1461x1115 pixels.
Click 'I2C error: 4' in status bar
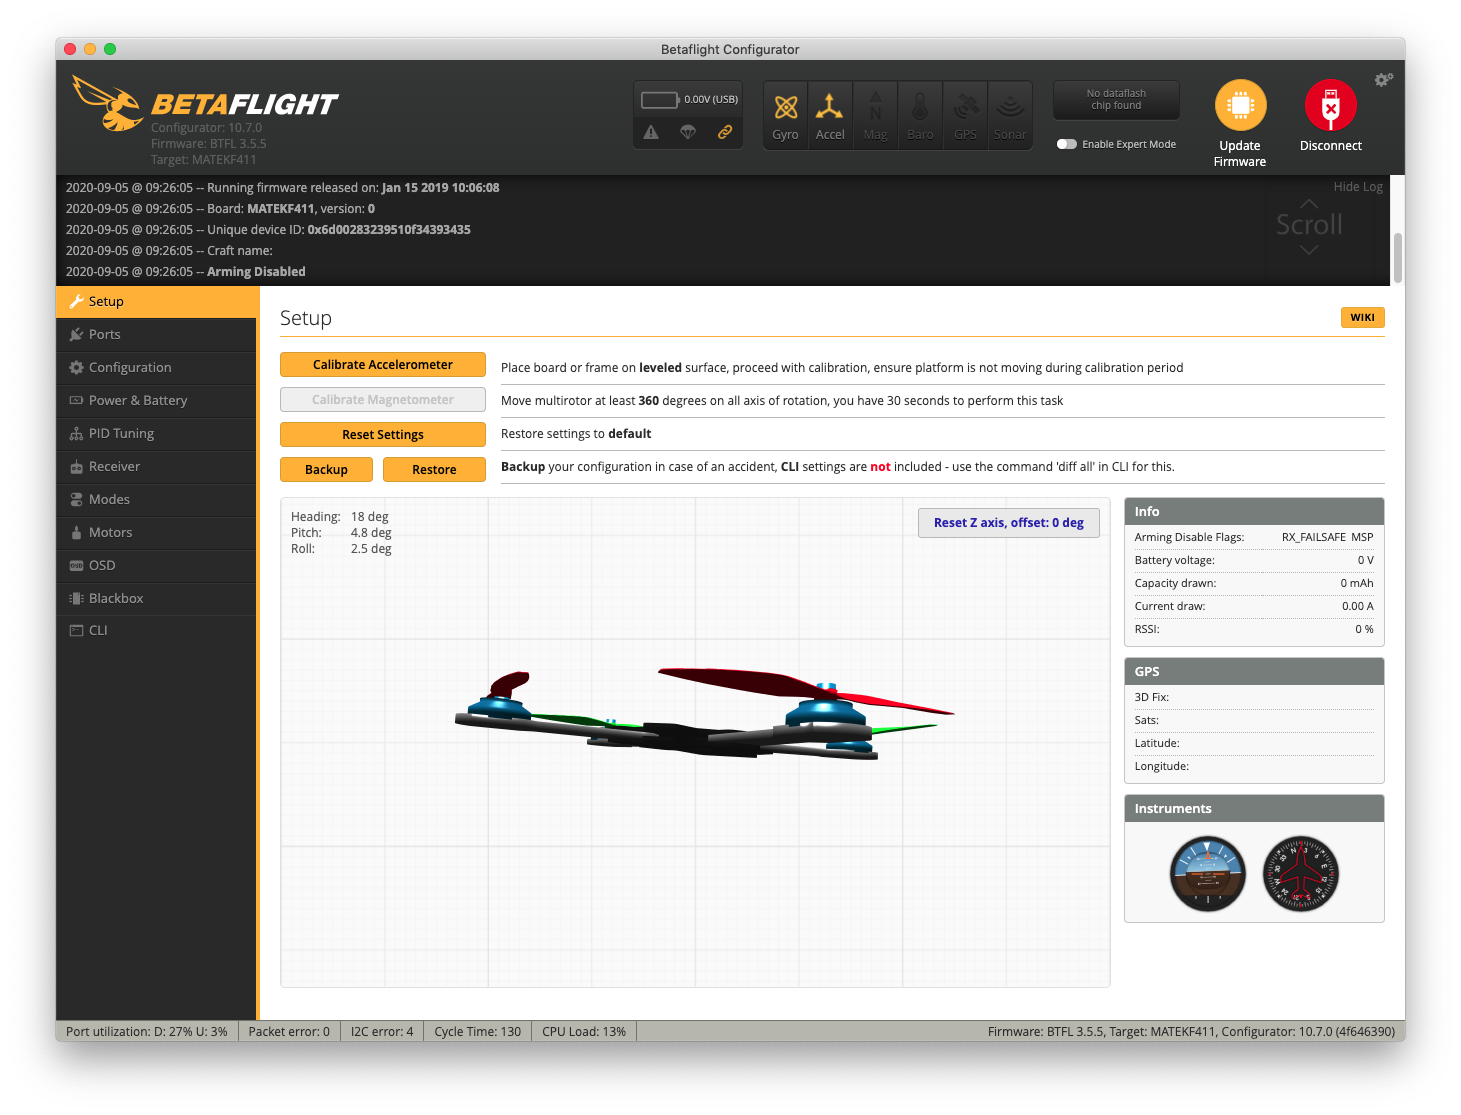click(x=382, y=1032)
